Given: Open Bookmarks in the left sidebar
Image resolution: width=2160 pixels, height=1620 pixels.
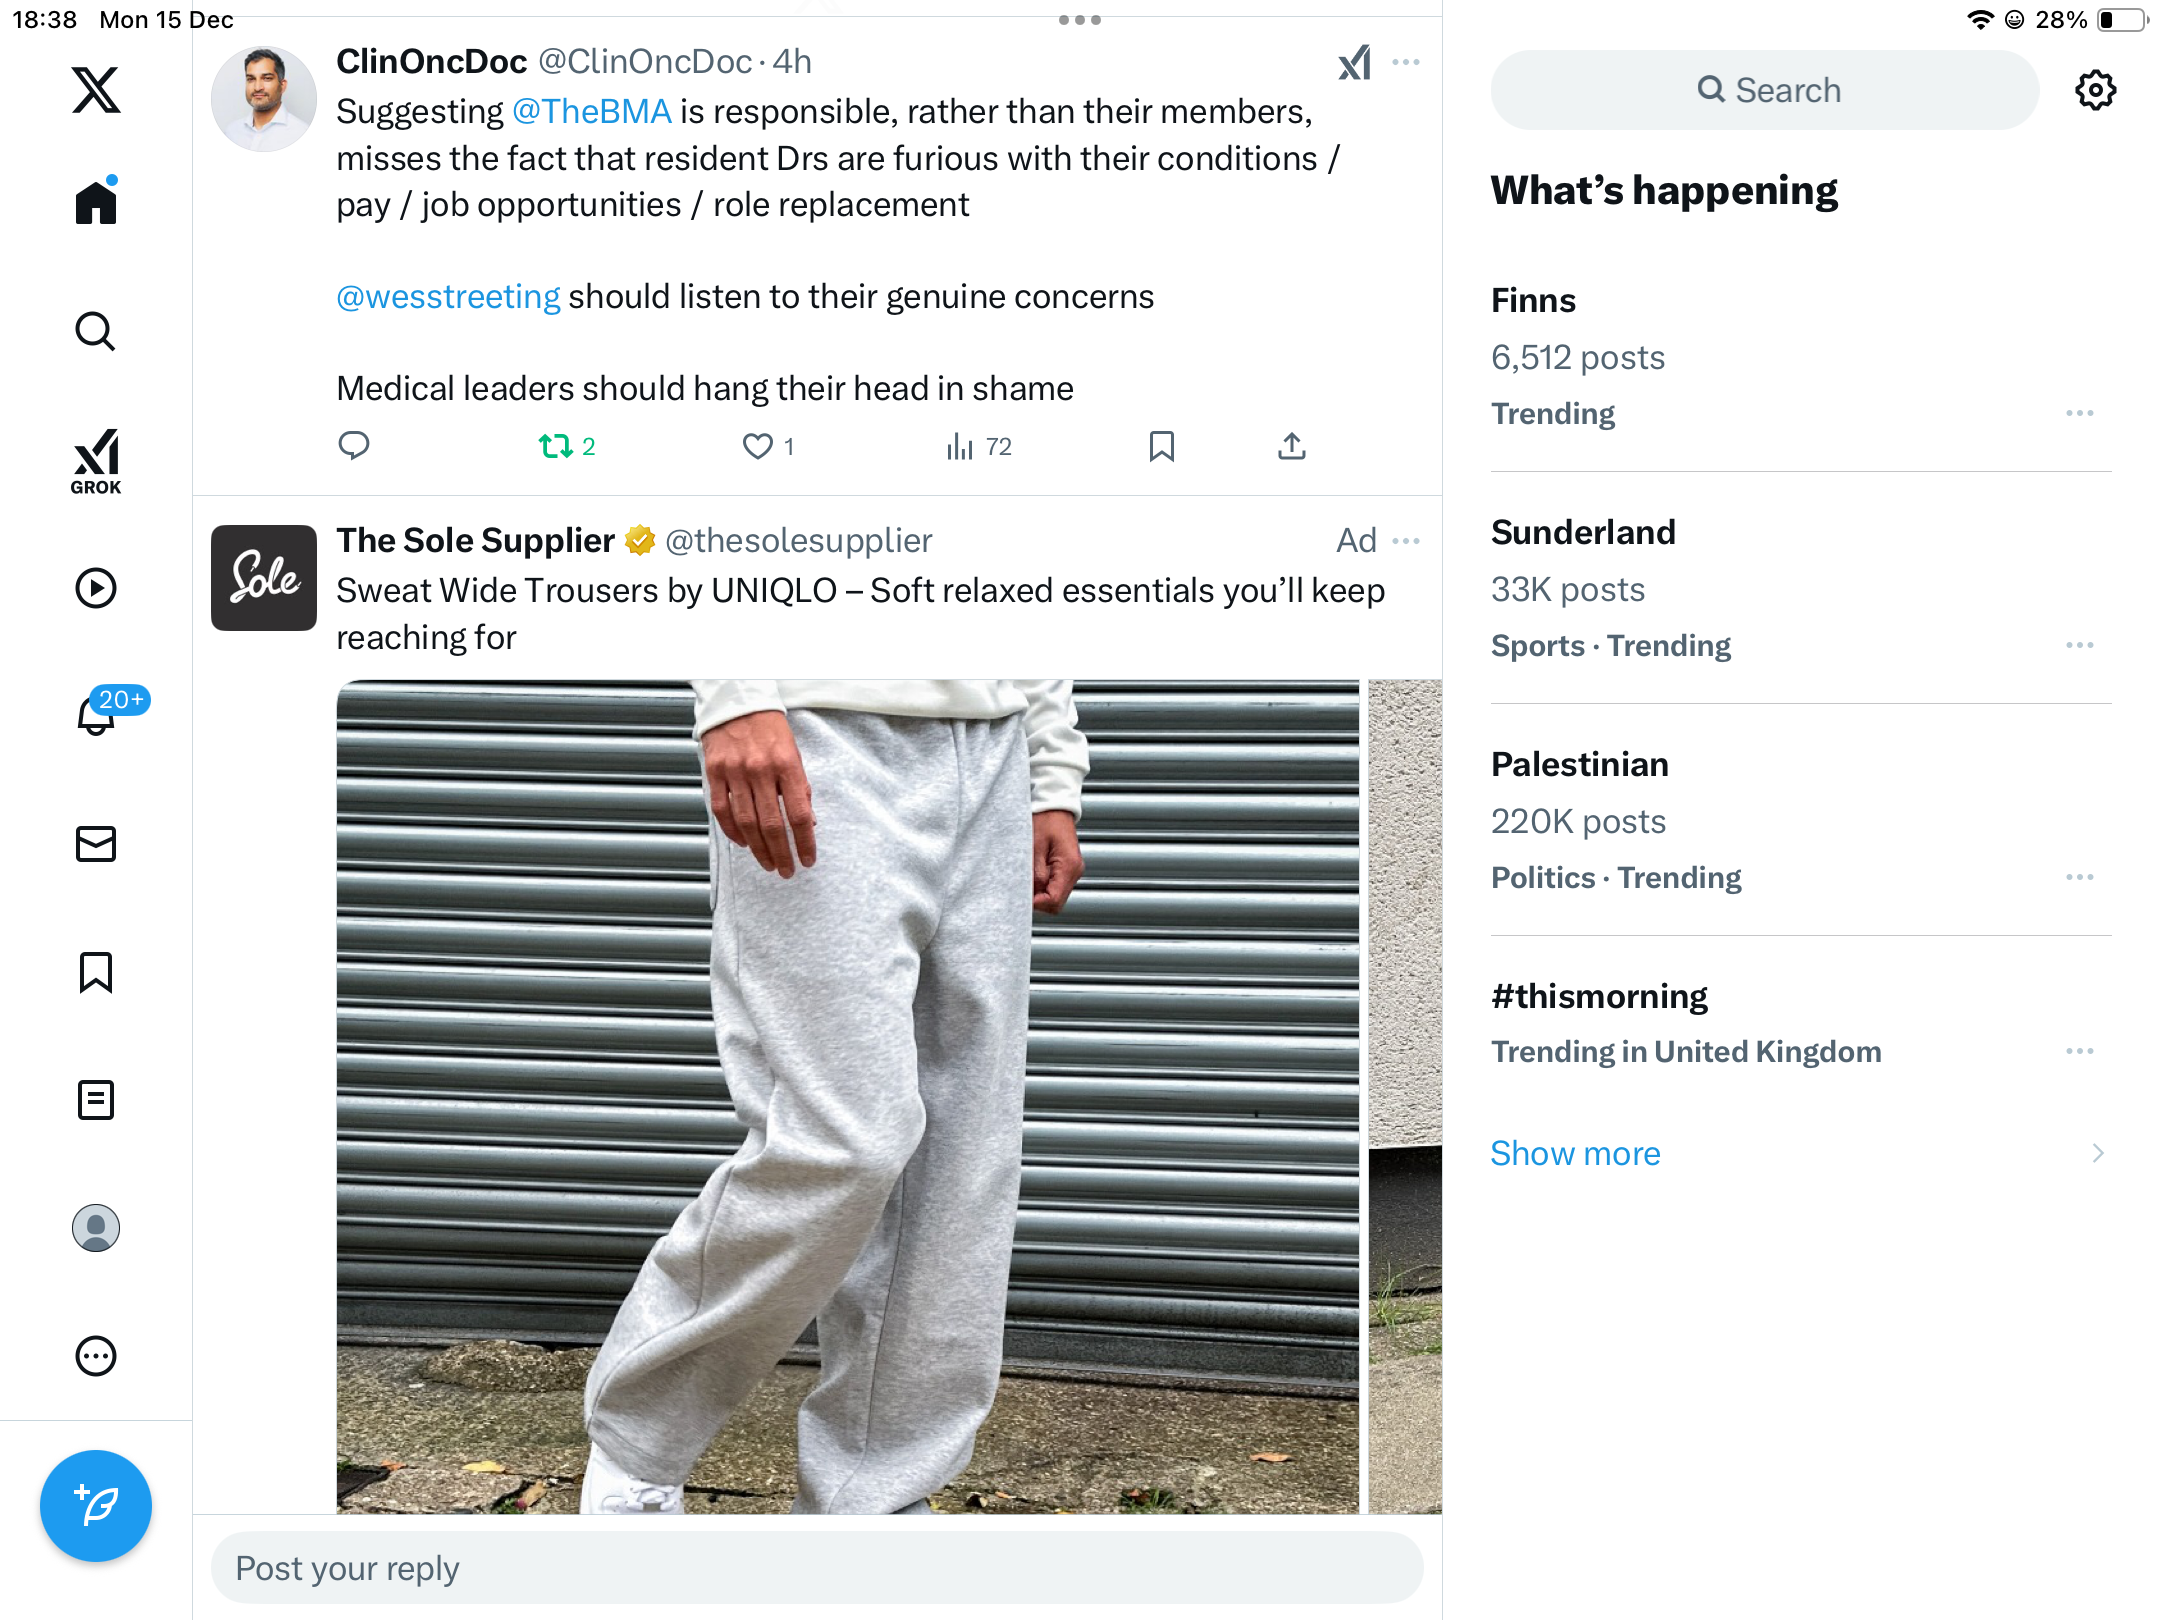Looking at the screenshot, I should pyautogui.click(x=96, y=972).
